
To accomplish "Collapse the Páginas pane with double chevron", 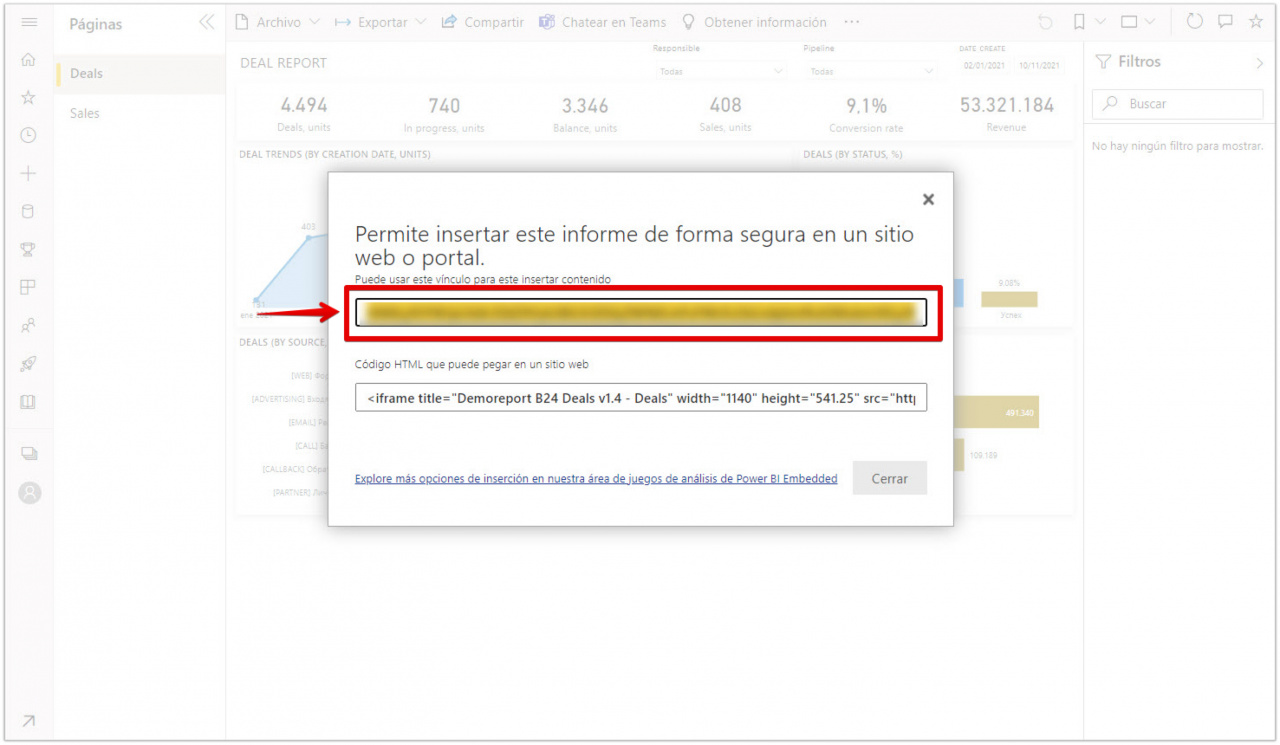I will (x=207, y=22).
